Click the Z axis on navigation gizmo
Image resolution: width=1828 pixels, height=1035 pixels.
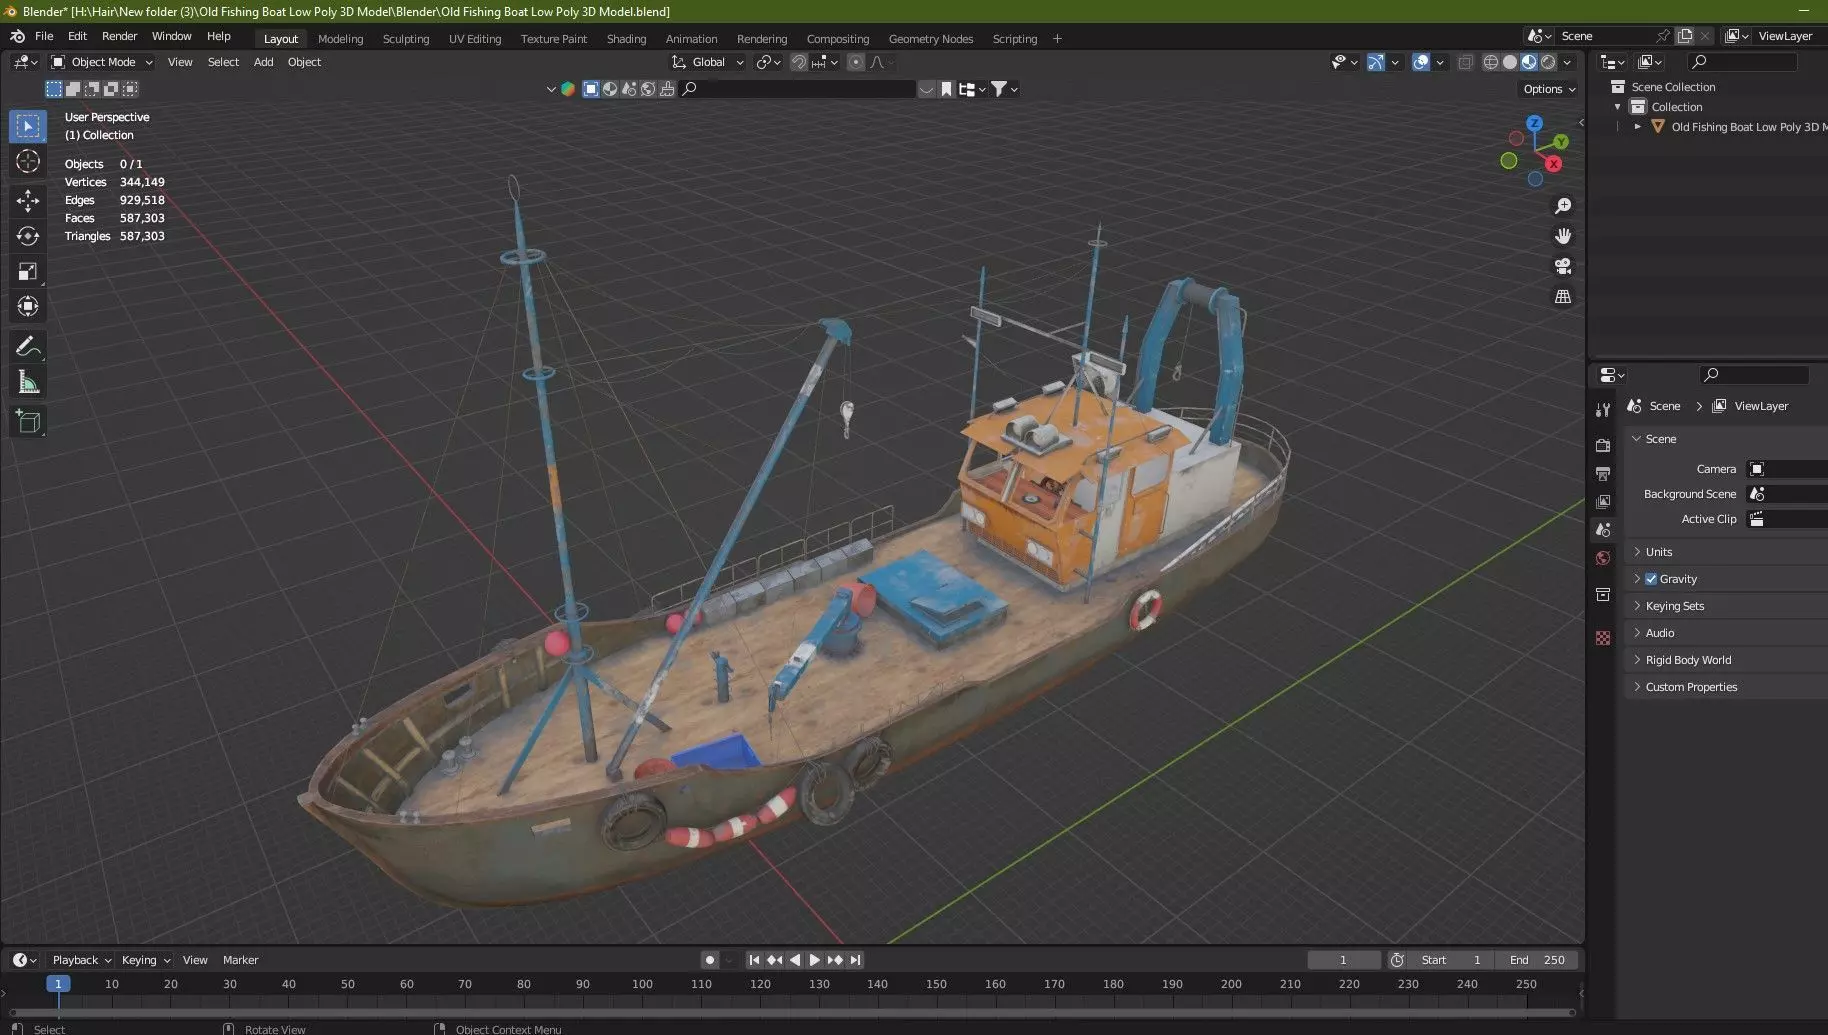tap(1534, 123)
